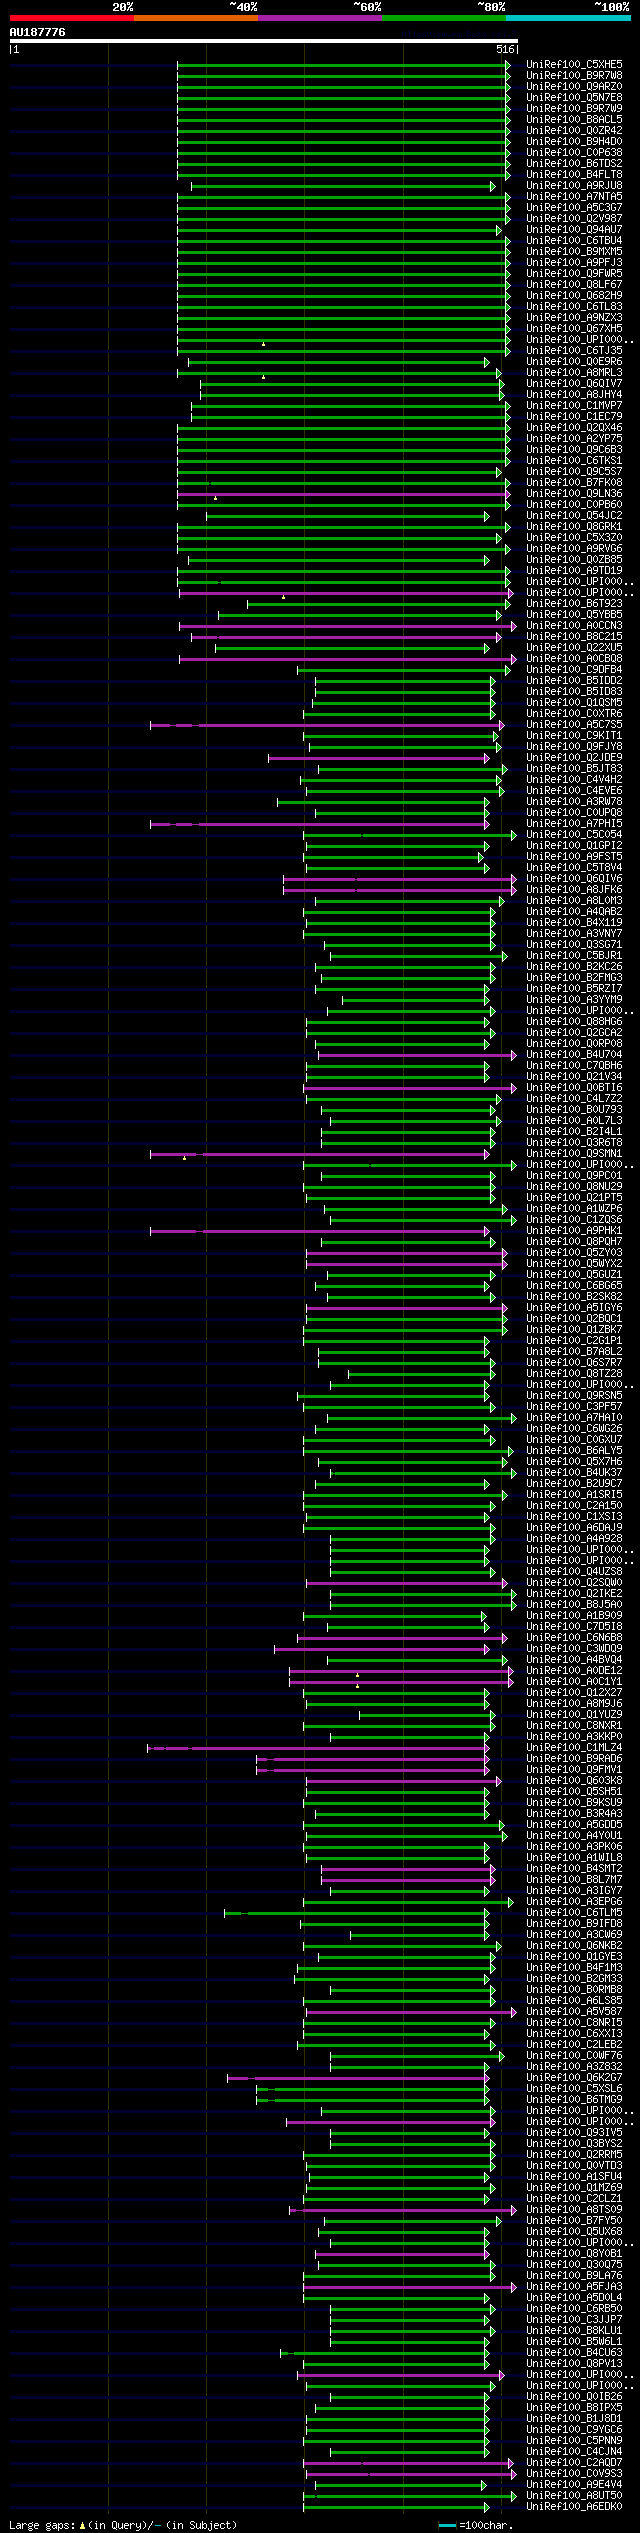This screenshot has width=640, height=2533.
Task: Click hit label UniRef100_A5FJA3
Action: tap(574, 2286)
